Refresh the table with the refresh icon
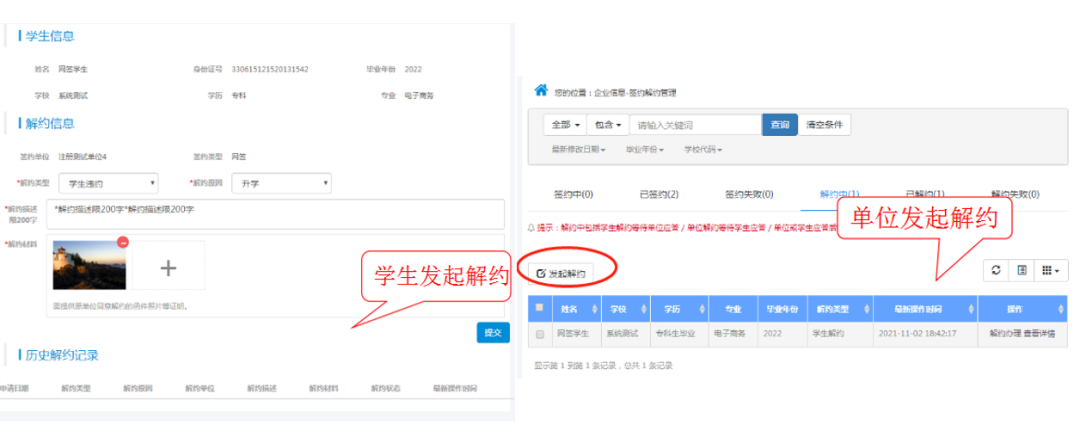This screenshot has width=1080, height=437. tap(995, 270)
